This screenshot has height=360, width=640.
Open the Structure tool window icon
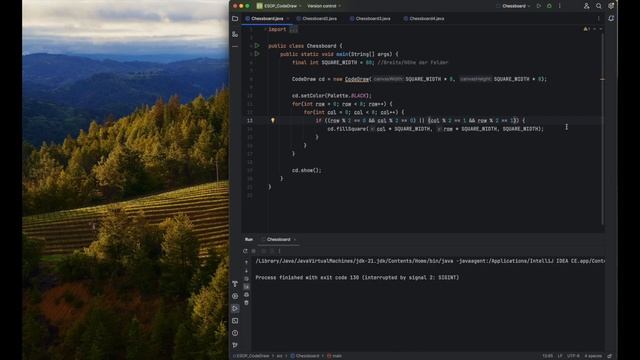coord(235,34)
